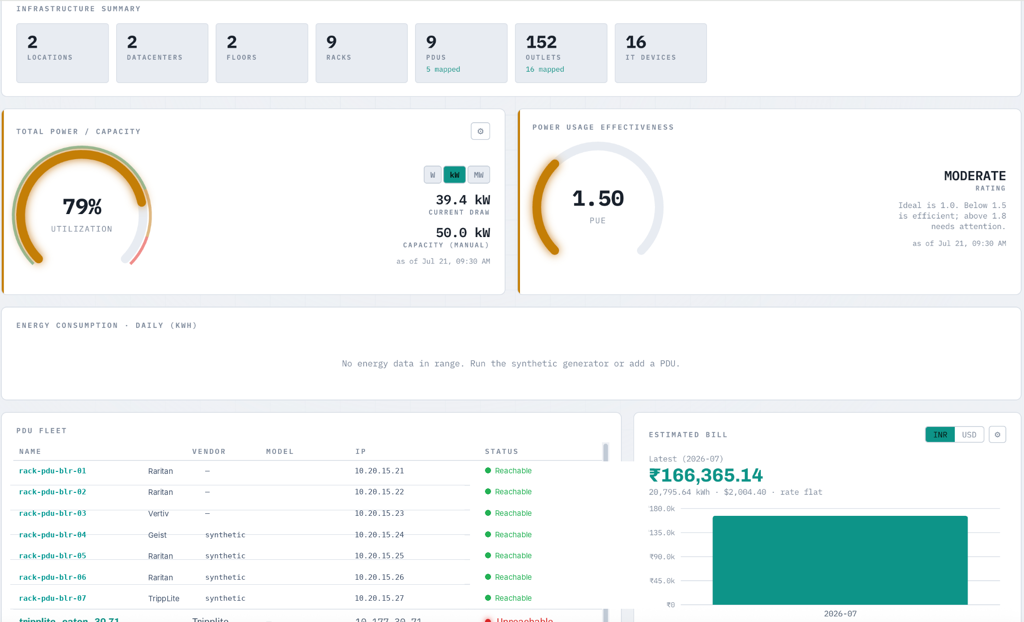Click the '16 mapped' outlets text

[545, 69]
